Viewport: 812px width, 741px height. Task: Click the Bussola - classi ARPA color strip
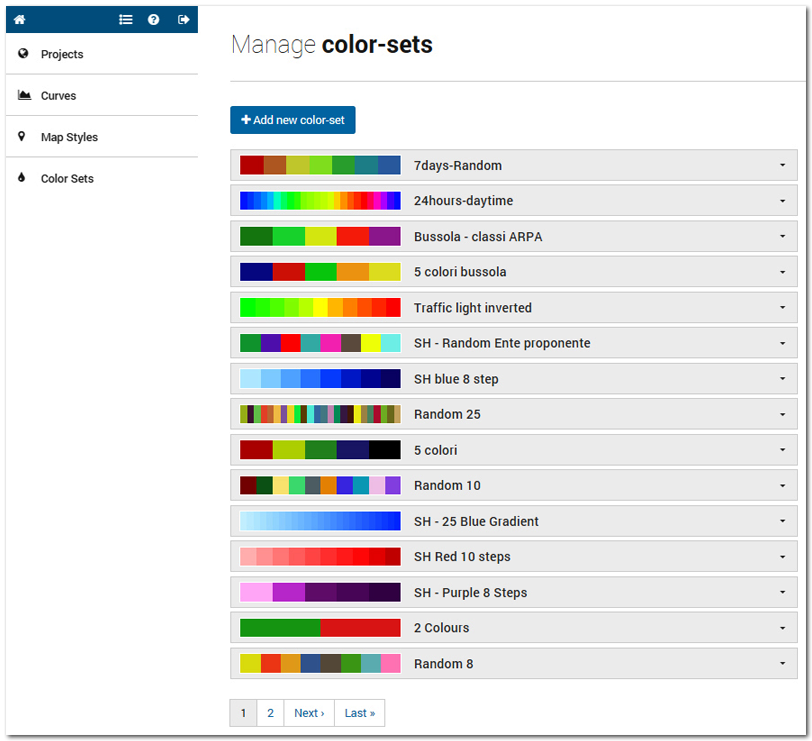point(320,236)
